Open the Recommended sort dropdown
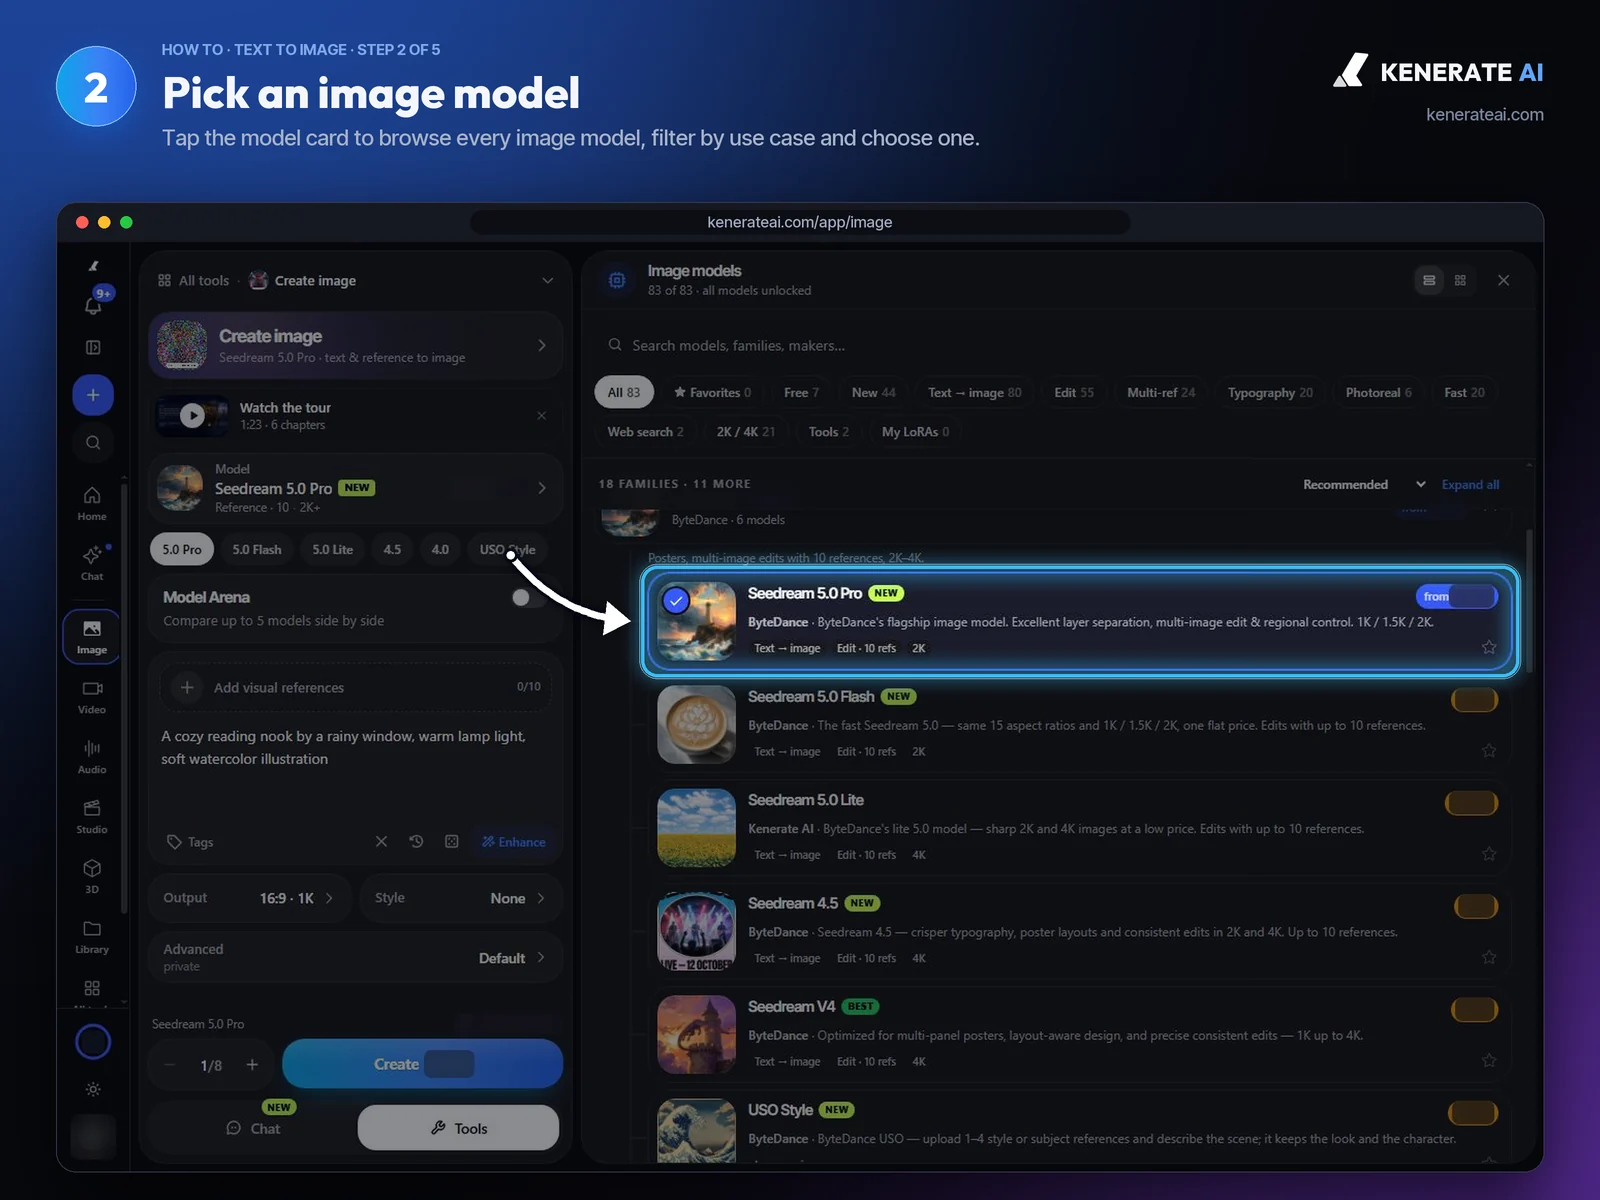This screenshot has width=1600, height=1200. coord(1364,485)
